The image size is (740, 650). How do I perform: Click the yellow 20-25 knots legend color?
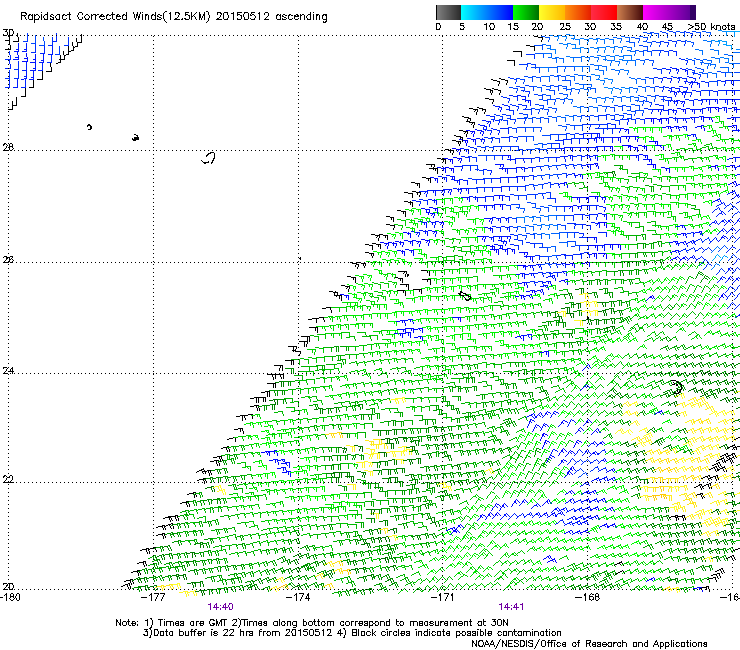click(552, 12)
